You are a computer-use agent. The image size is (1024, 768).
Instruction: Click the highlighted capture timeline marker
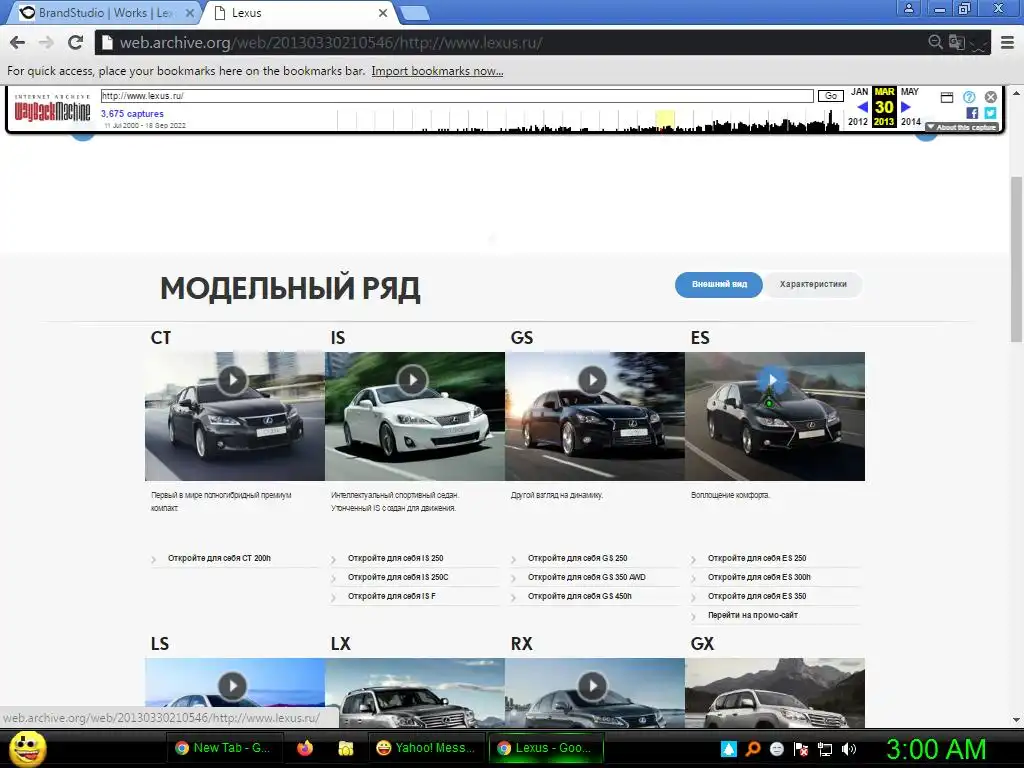665,121
